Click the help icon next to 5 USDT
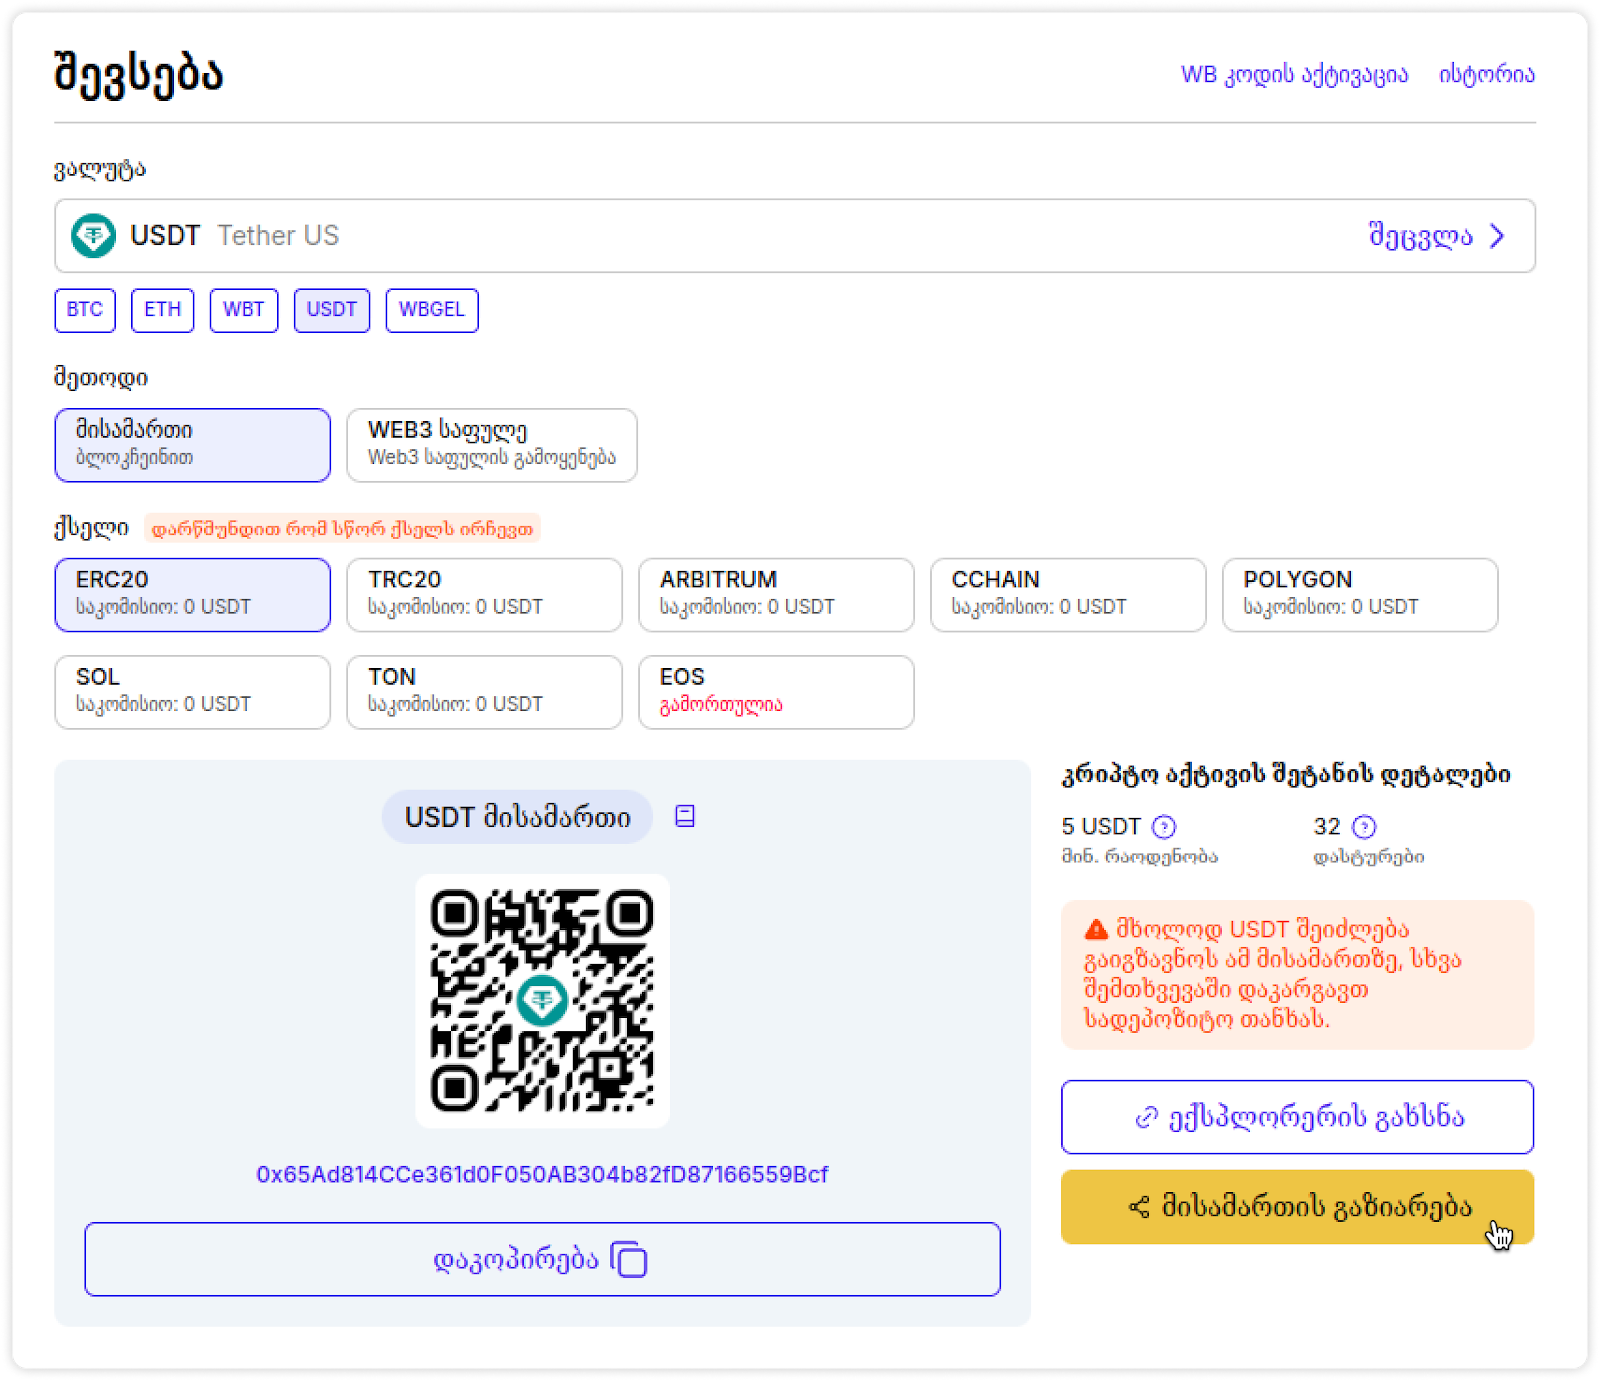Screen dimensions: 1600x1381 (1164, 827)
